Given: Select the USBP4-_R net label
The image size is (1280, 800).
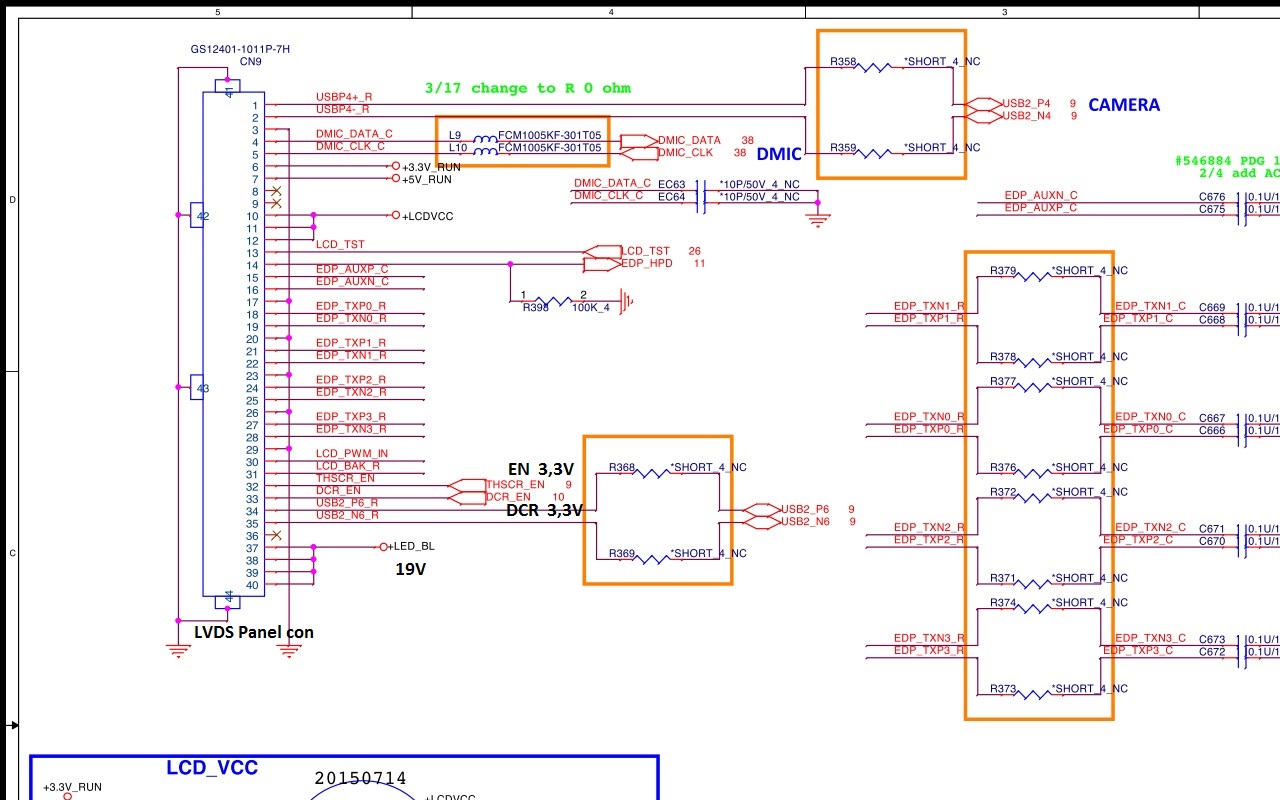Looking at the screenshot, I should [x=343, y=109].
